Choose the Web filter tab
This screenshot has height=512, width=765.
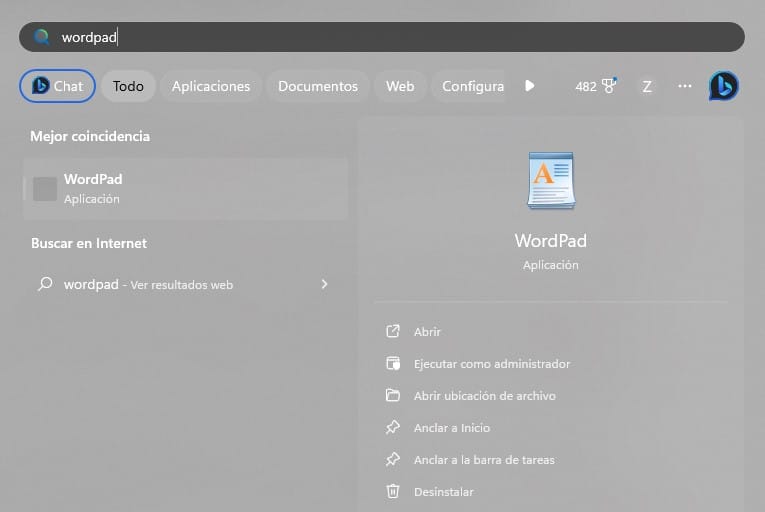coord(400,86)
